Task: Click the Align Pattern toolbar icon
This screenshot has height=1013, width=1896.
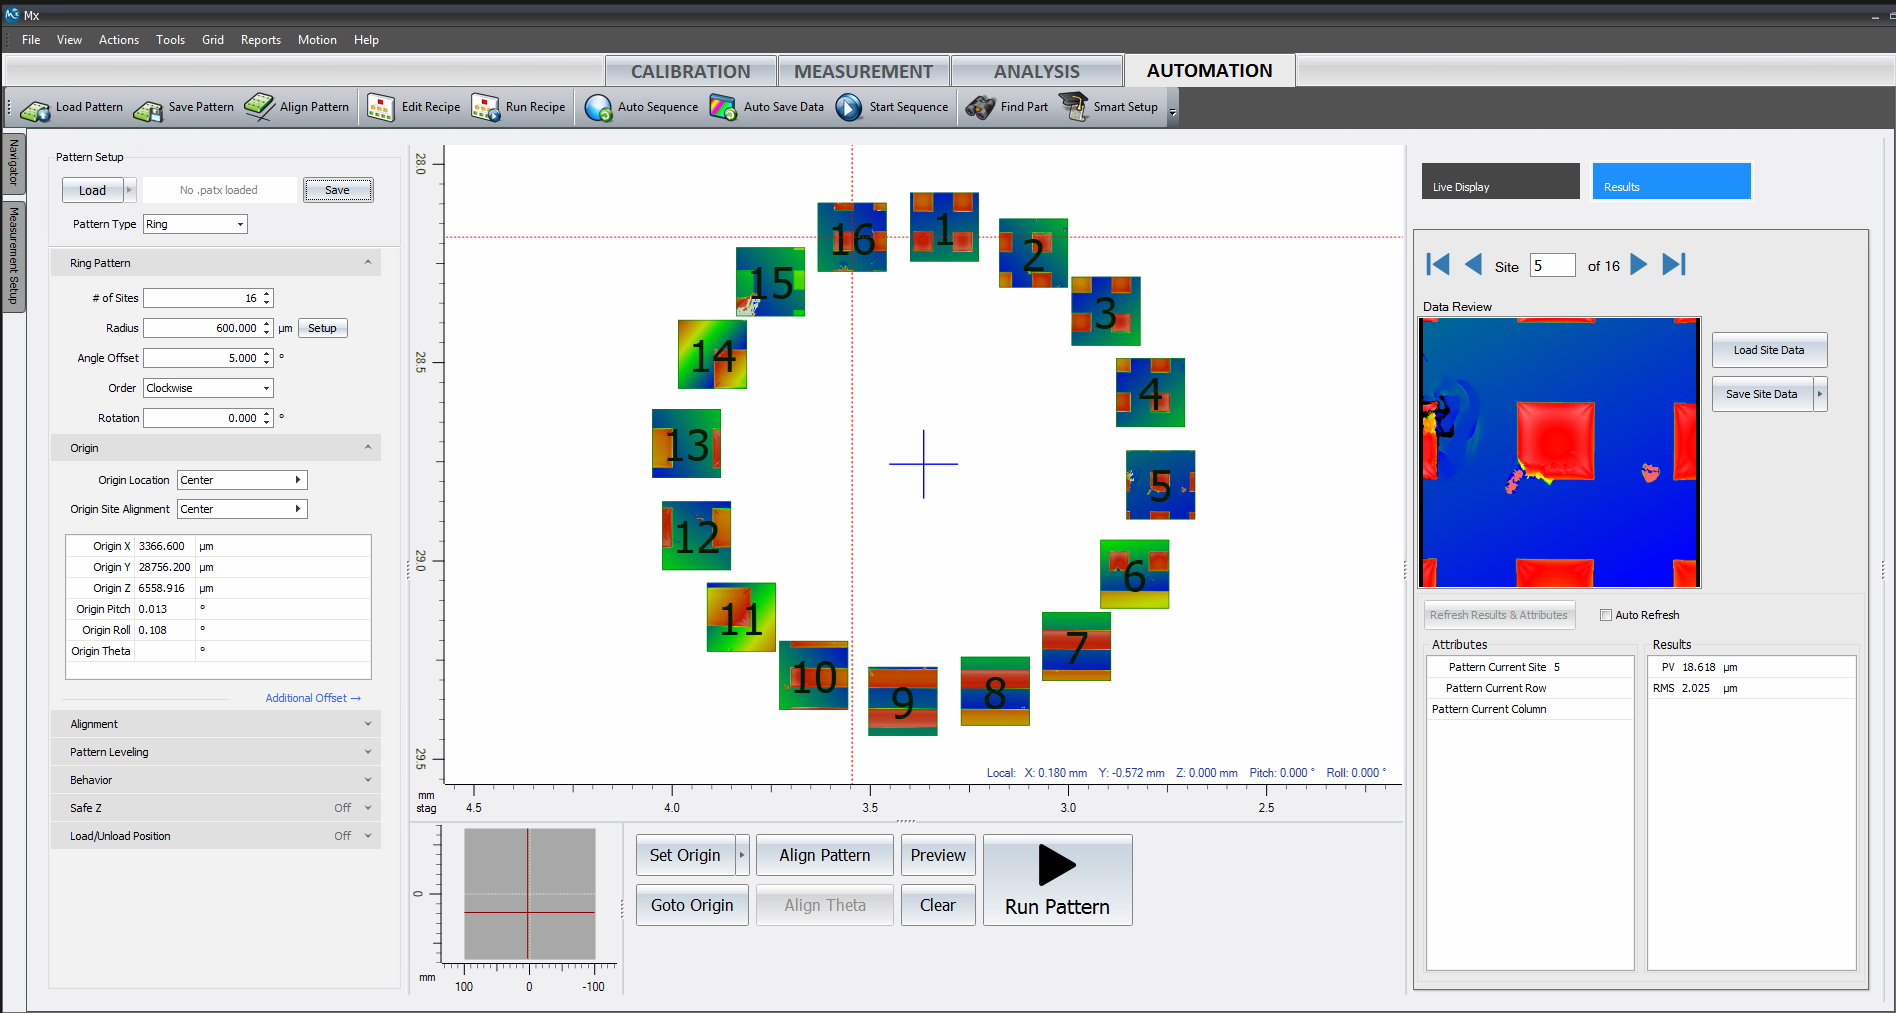Action: click(260, 107)
